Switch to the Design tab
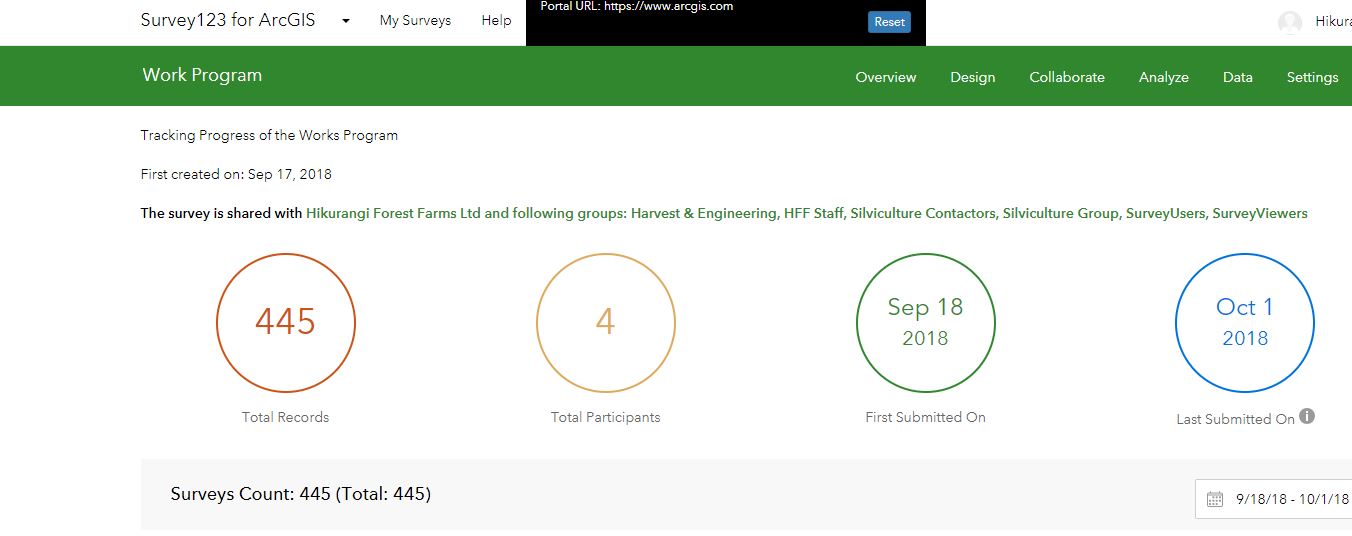1352x536 pixels. [x=973, y=77]
